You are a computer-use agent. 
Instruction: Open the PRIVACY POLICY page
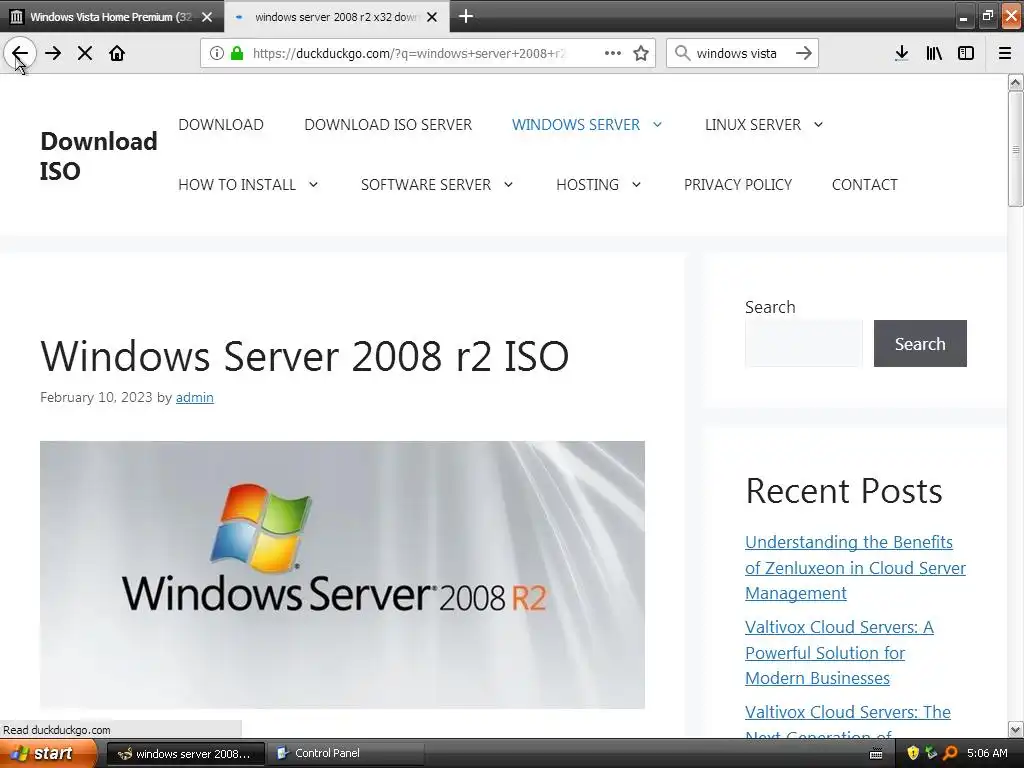tap(738, 185)
